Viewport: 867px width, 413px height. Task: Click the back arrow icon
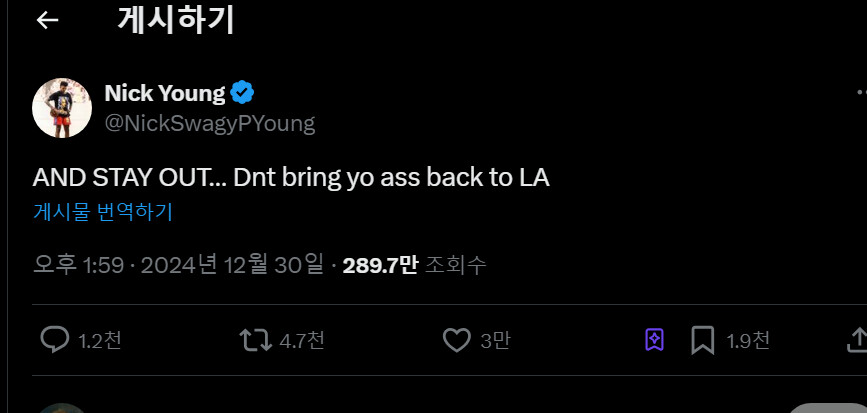pos(47,21)
